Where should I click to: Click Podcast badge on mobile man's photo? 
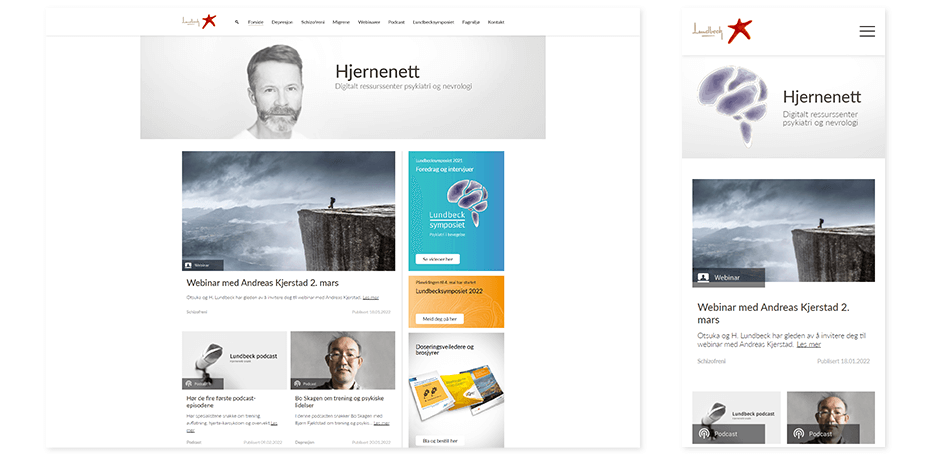coord(823,434)
